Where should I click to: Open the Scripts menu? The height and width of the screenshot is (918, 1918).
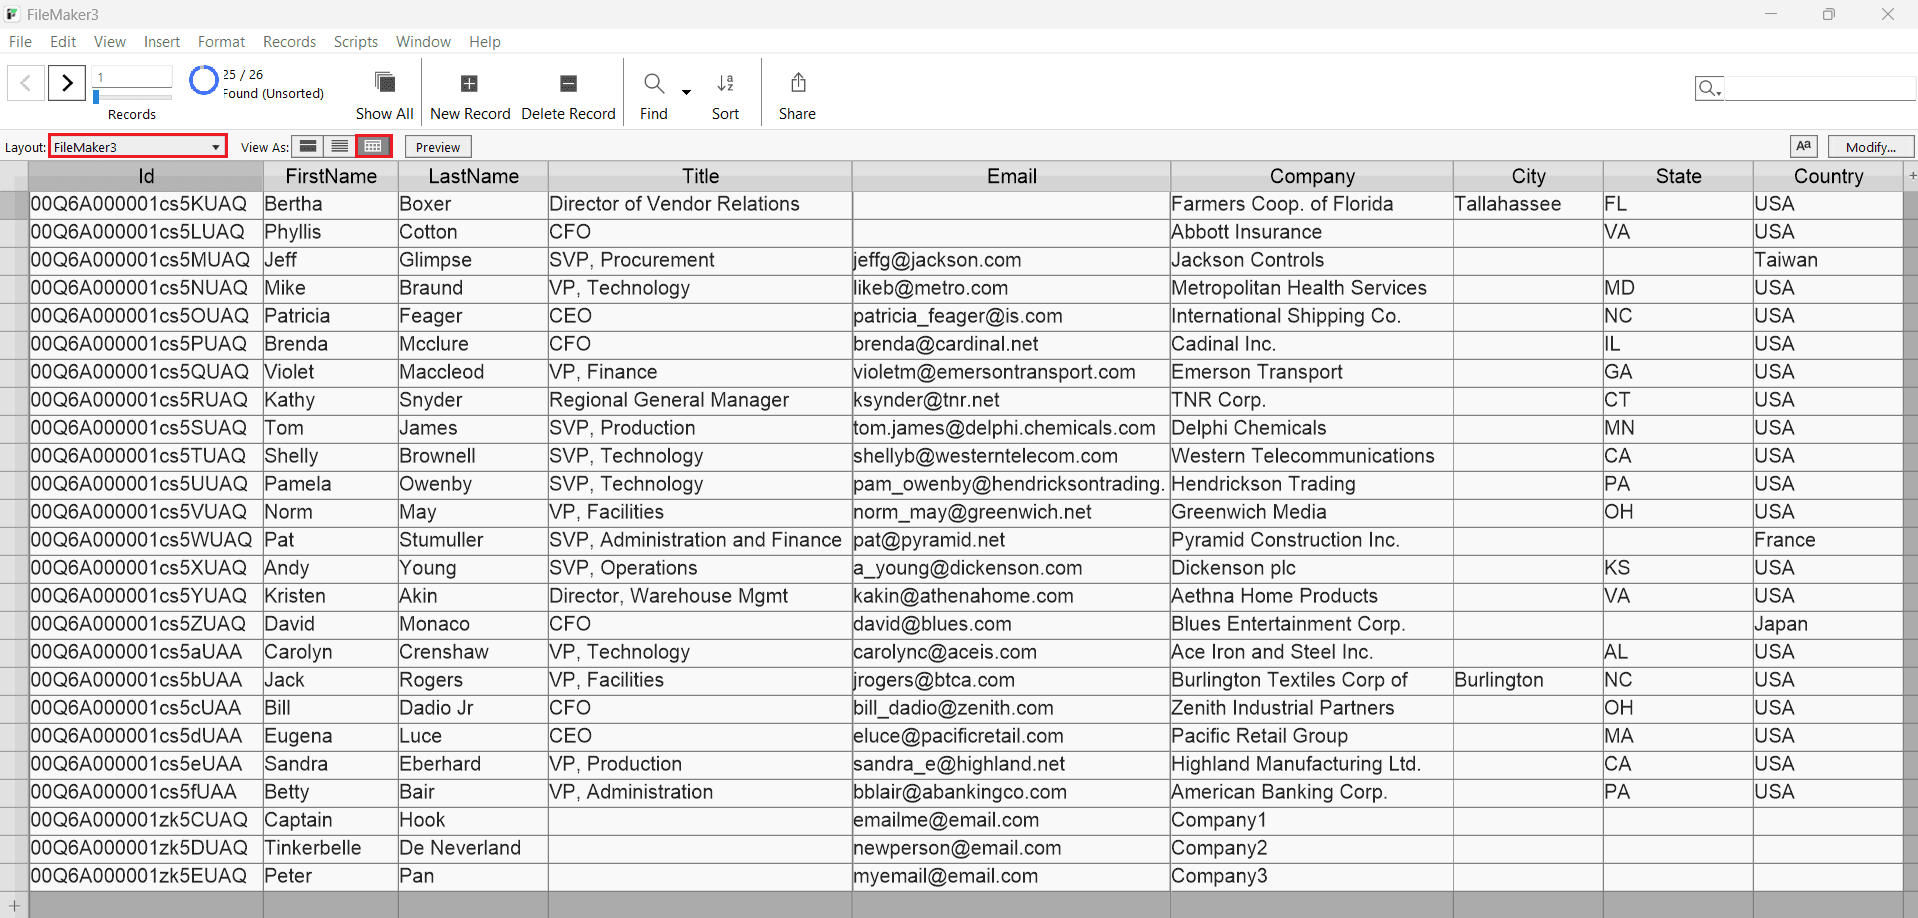(355, 42)
